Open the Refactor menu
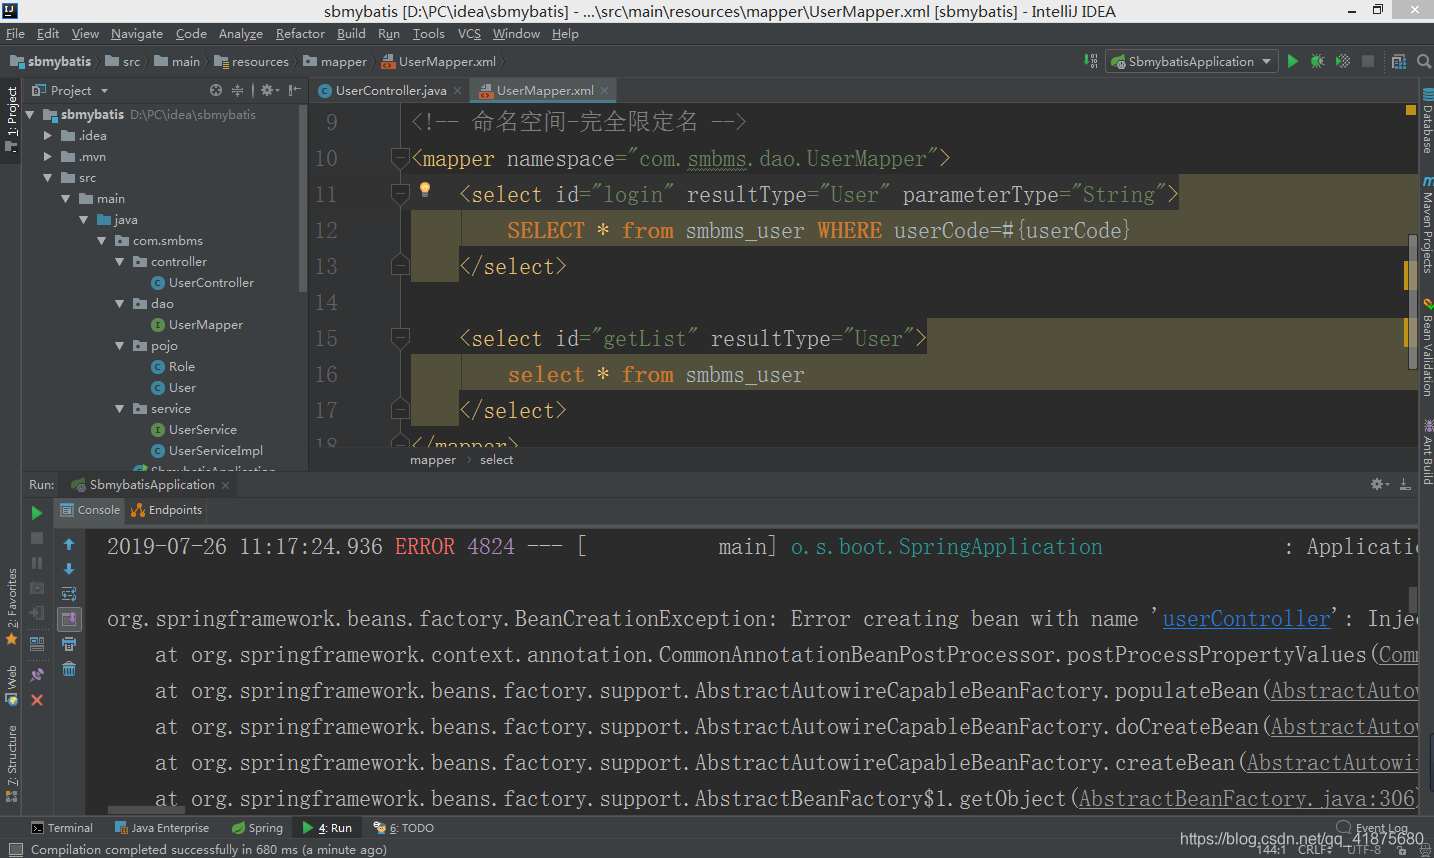This screenshot has height=858, width=1434. coord(300,33)
